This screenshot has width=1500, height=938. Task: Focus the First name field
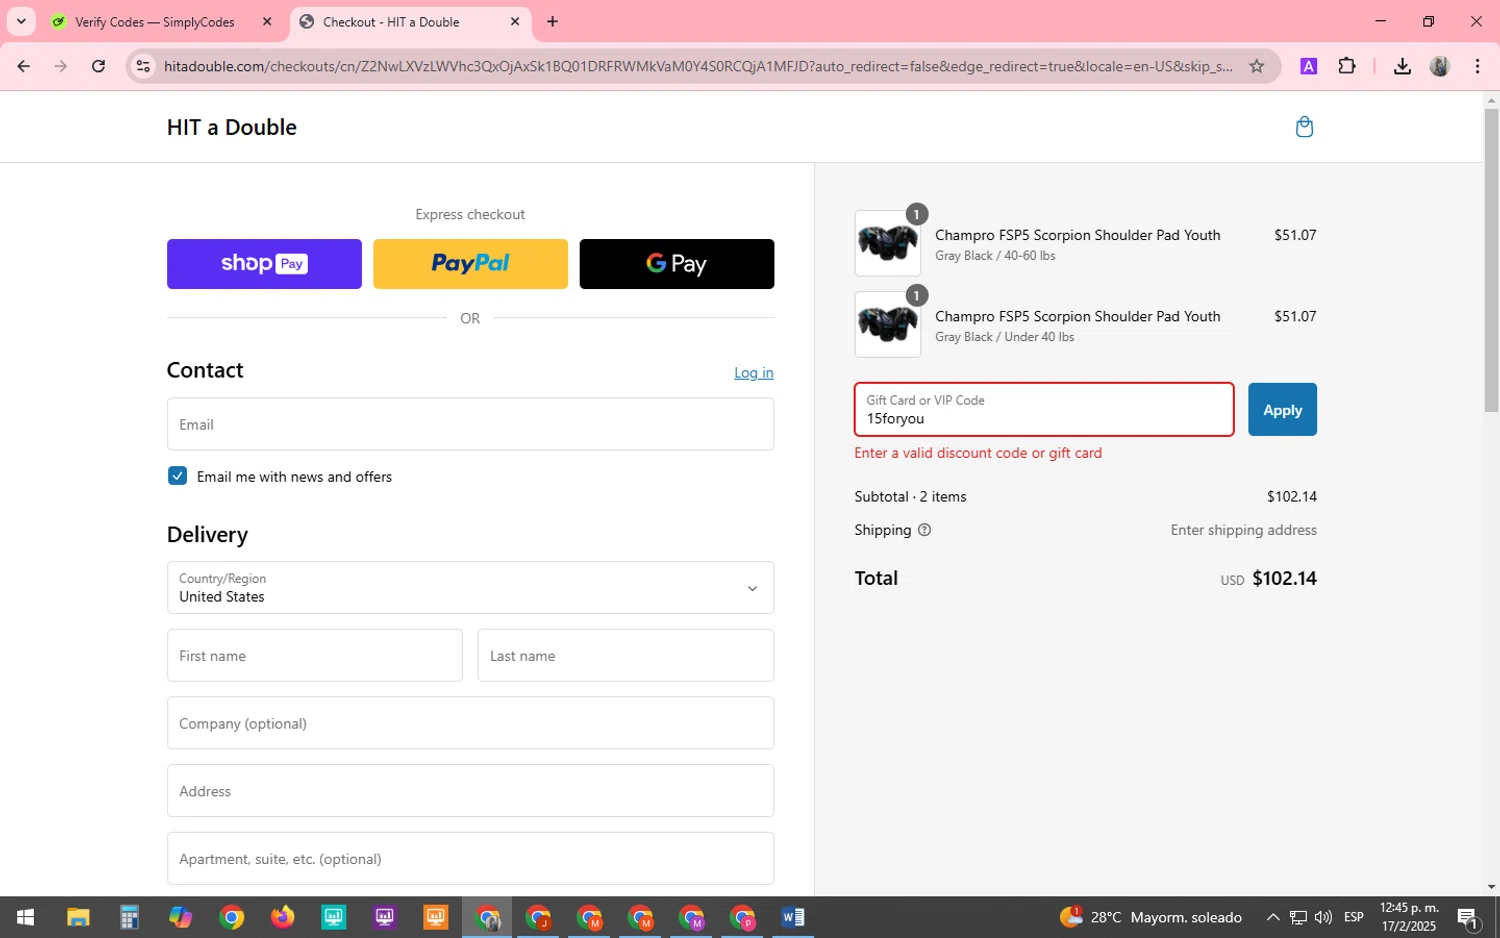coord(315,656)
